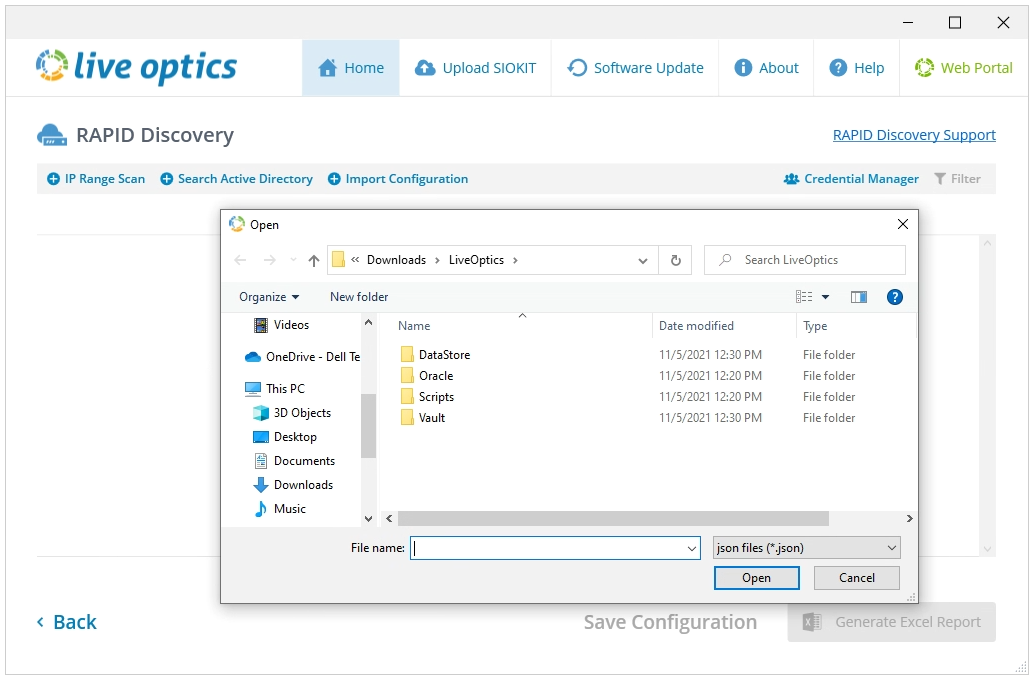Select This PC in navigation pane
The height and width of the screenshot is (682, 1032).
click(x=274, y=388)
